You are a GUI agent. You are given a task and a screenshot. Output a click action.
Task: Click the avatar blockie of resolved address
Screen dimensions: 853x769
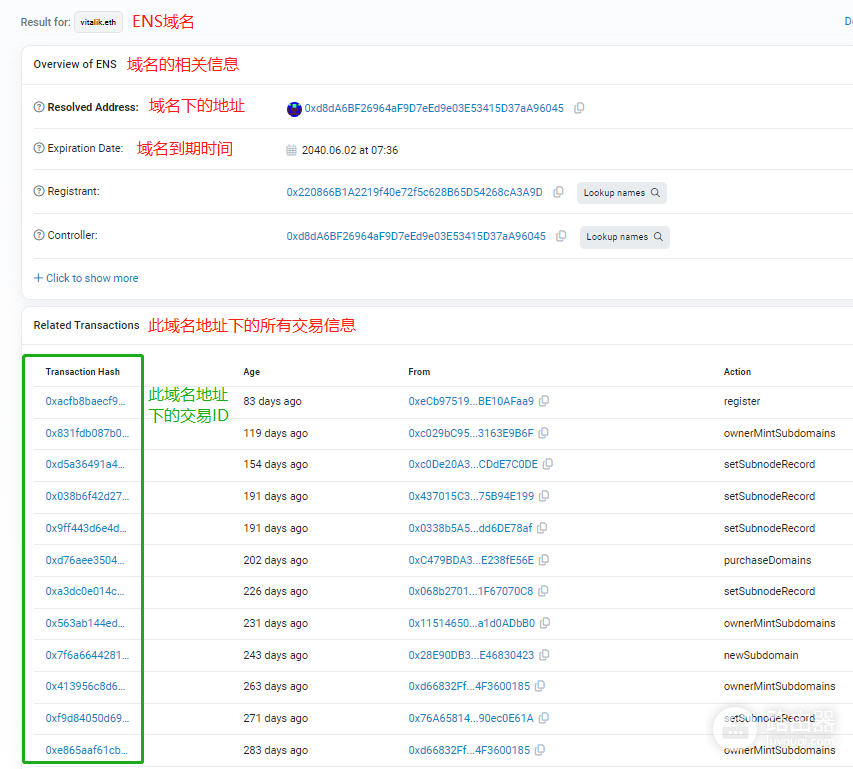(294, 109)
